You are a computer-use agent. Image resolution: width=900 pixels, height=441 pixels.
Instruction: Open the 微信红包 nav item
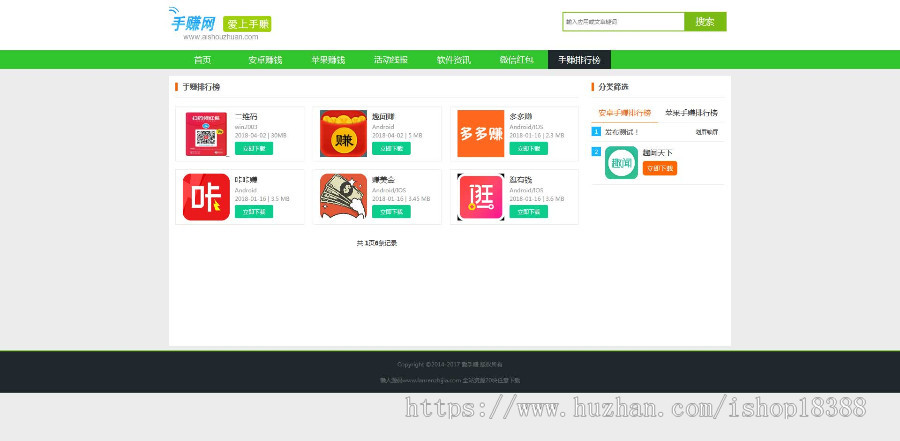click(x=517, y=60)
